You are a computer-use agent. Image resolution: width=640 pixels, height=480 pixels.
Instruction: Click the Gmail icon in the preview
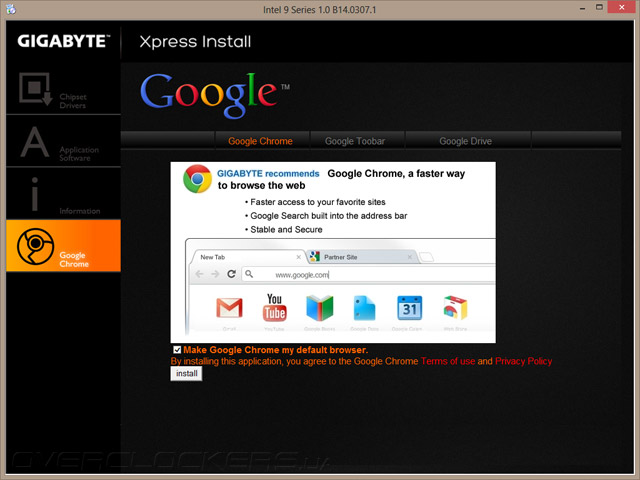pyautogui.click(x=229, y=308)
